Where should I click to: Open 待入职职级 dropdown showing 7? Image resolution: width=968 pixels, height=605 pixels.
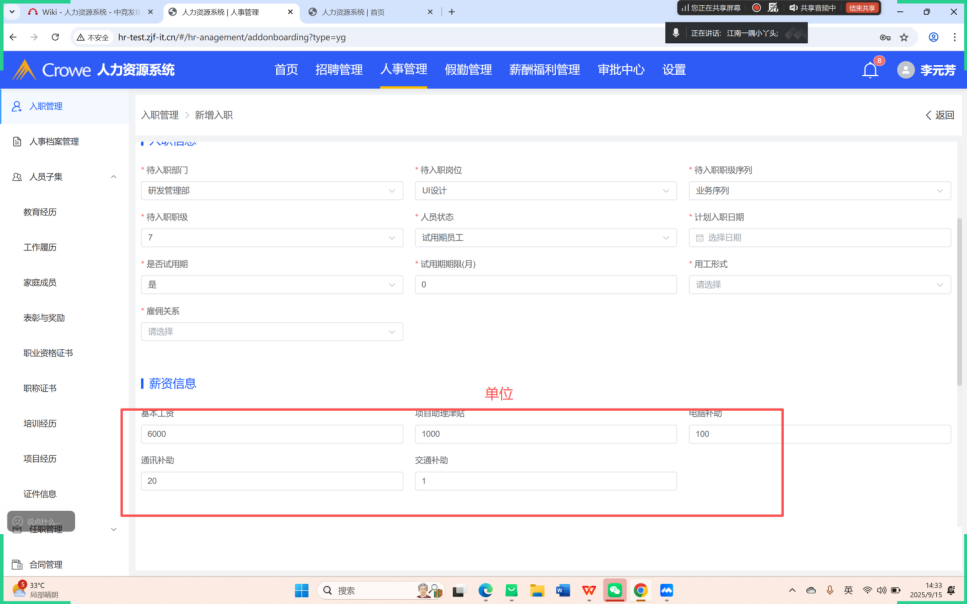[x=272, y=238]
